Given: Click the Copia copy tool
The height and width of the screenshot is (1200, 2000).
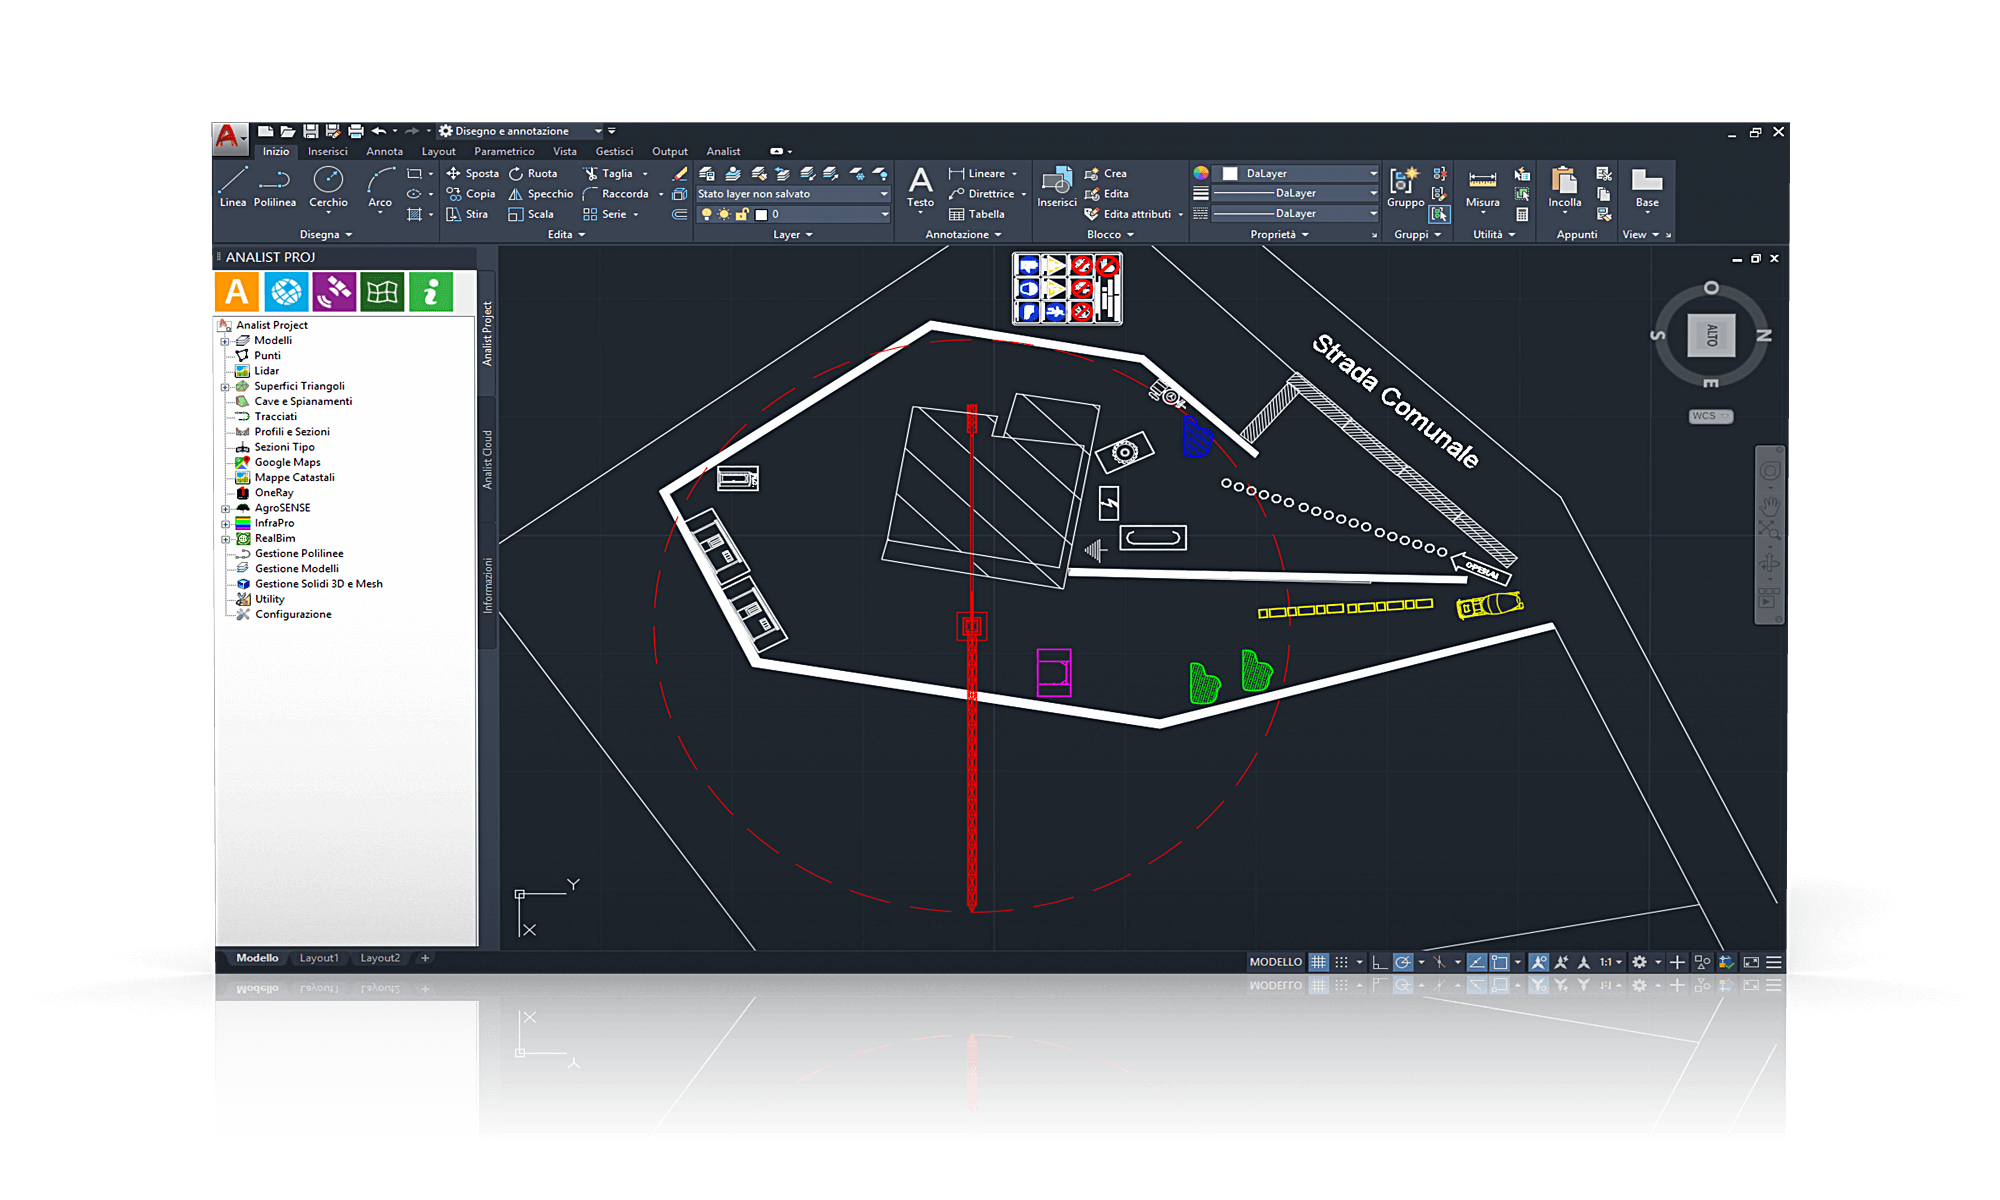Looking at the screenshot, I should (x=471, y=194).
